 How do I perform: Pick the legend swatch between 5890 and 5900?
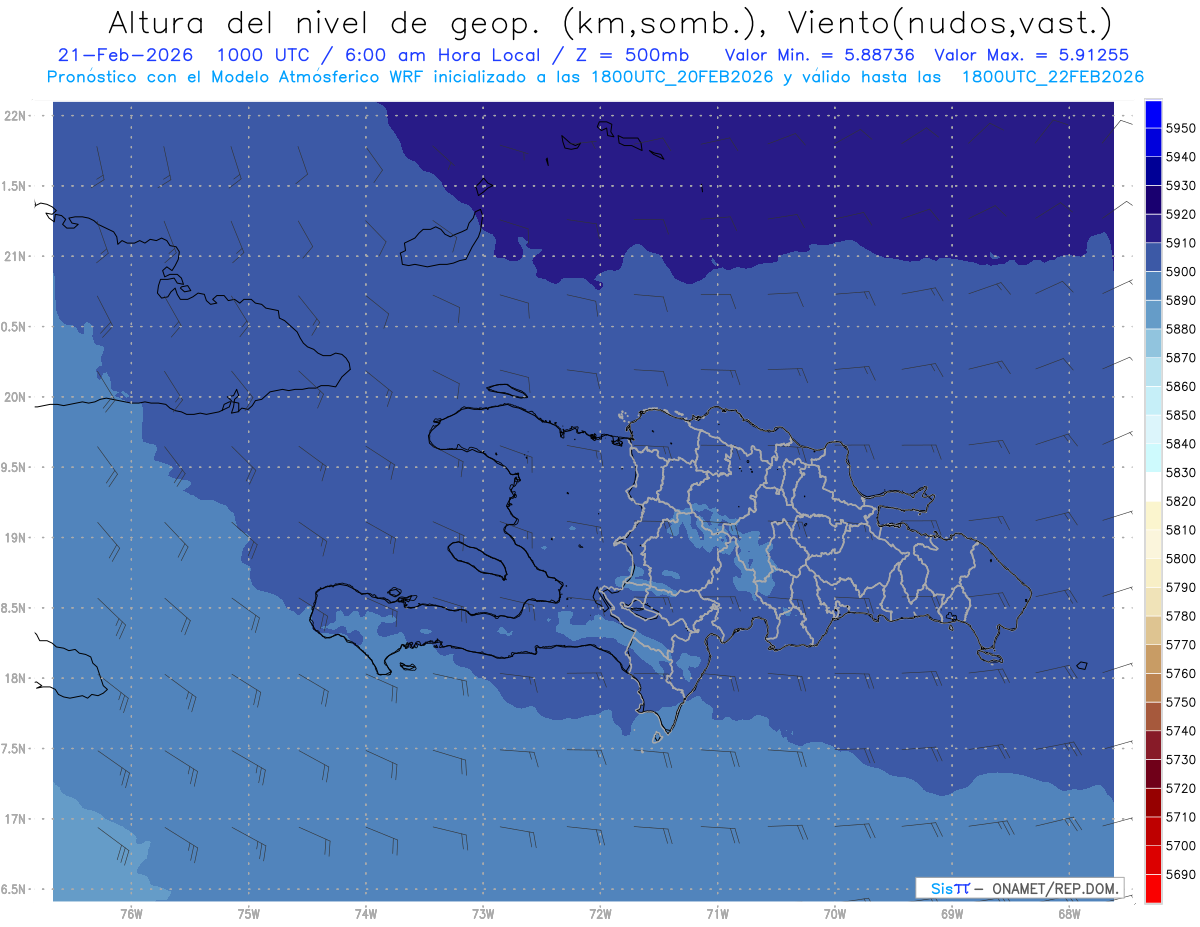[1153, 286]
